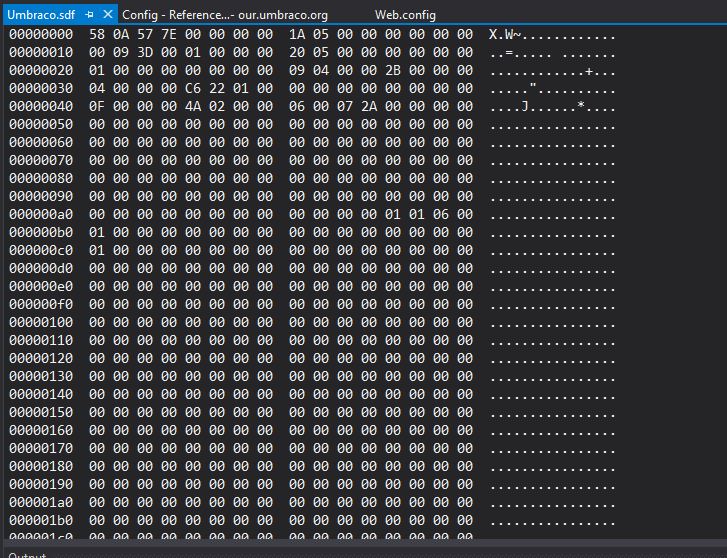This screenshot has width=727, height=558.
Task: Click first byte 58 at offset 00000000
Action: pyautogui.click(x=97, y=34)
